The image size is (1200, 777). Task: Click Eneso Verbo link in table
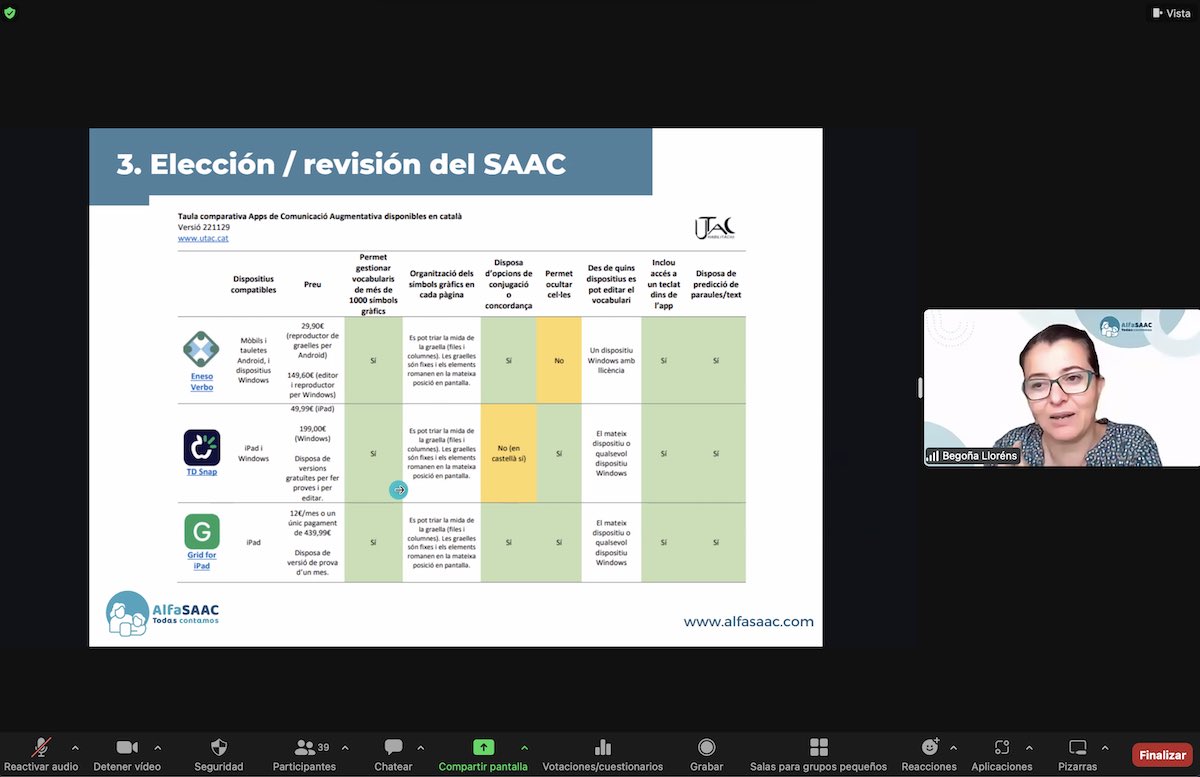[x=202, y=382]
